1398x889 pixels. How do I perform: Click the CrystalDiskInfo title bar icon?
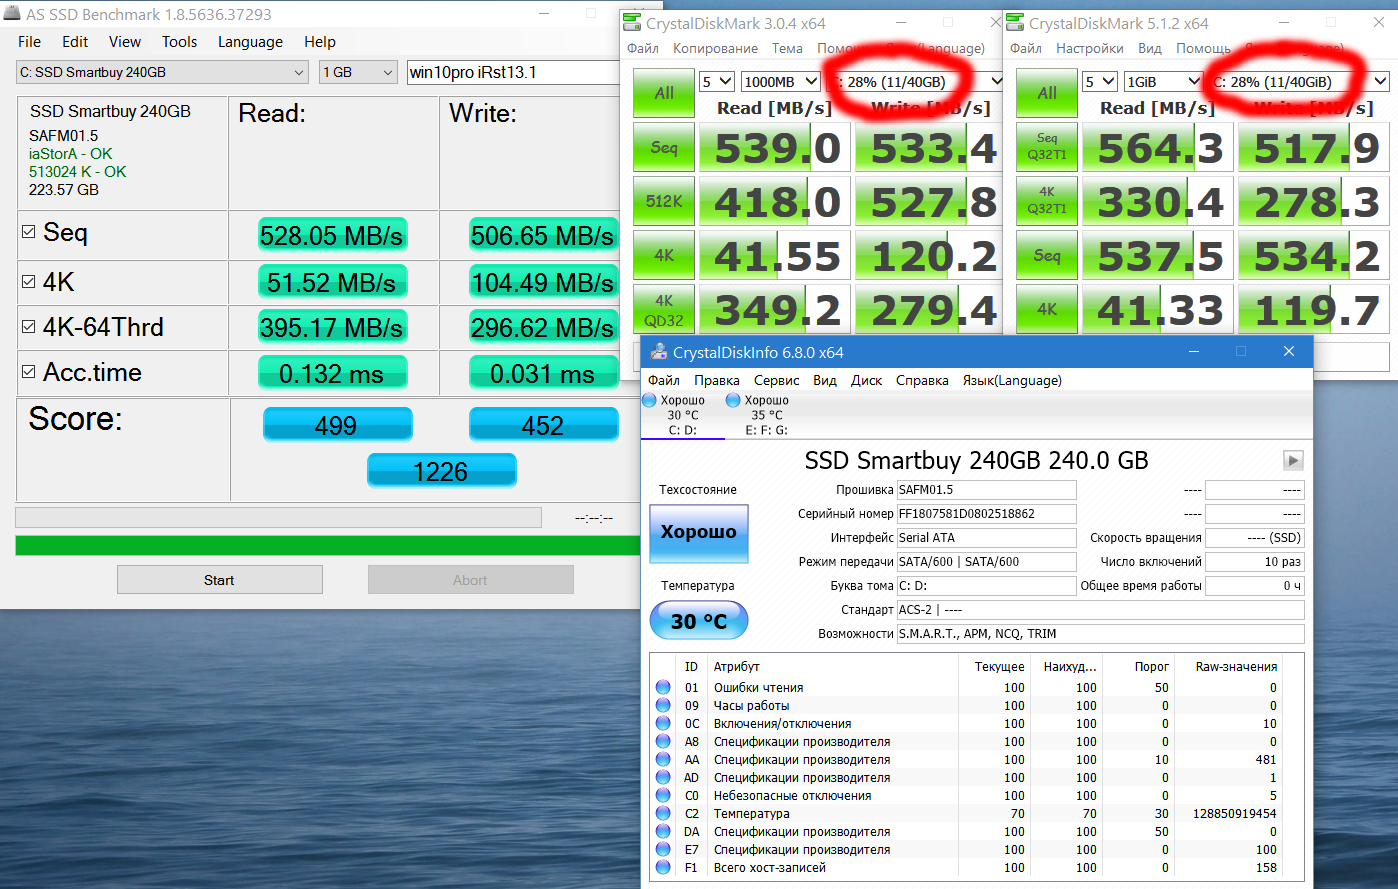coord(658,352)
